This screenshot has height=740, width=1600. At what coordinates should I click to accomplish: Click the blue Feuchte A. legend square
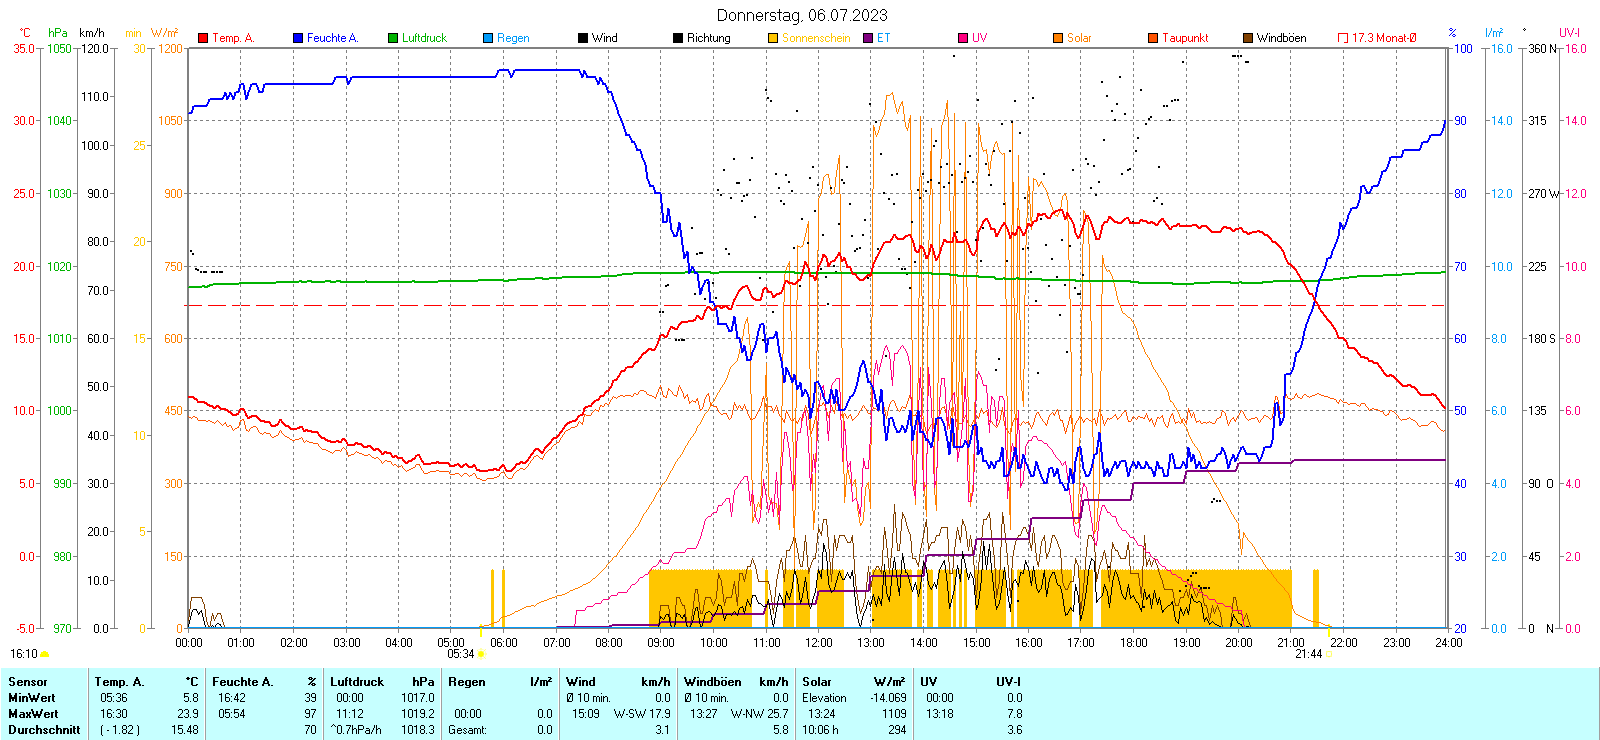point(298,38)
